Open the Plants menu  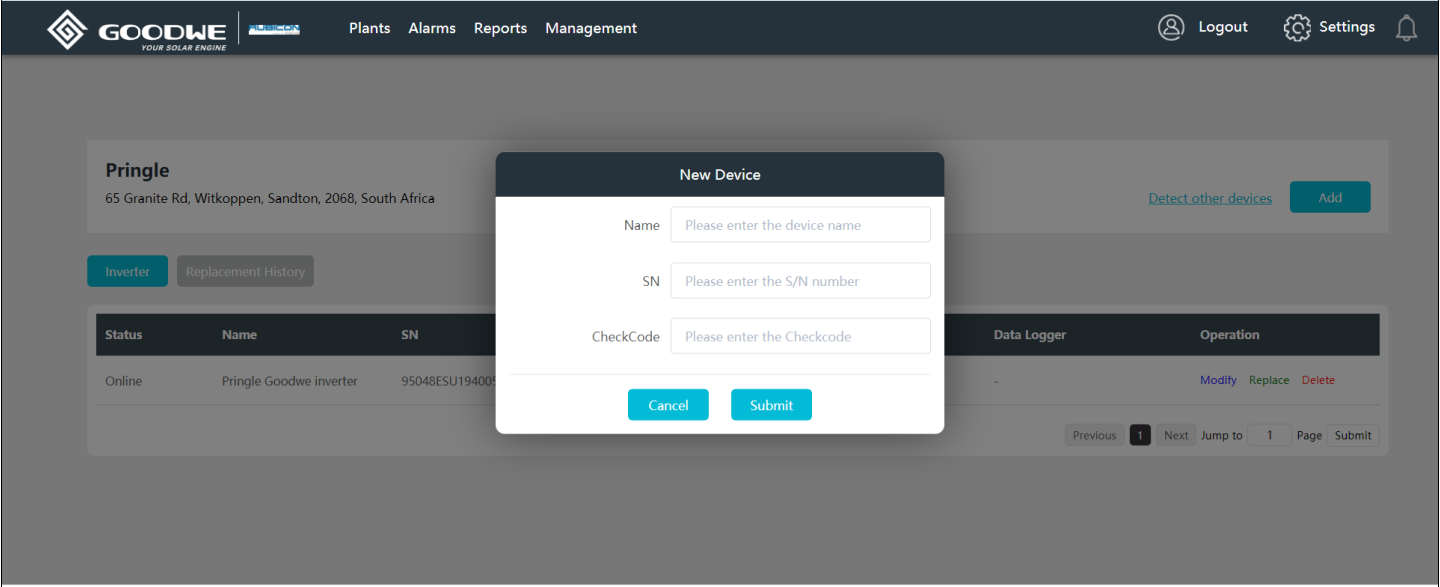pos(369,28)
